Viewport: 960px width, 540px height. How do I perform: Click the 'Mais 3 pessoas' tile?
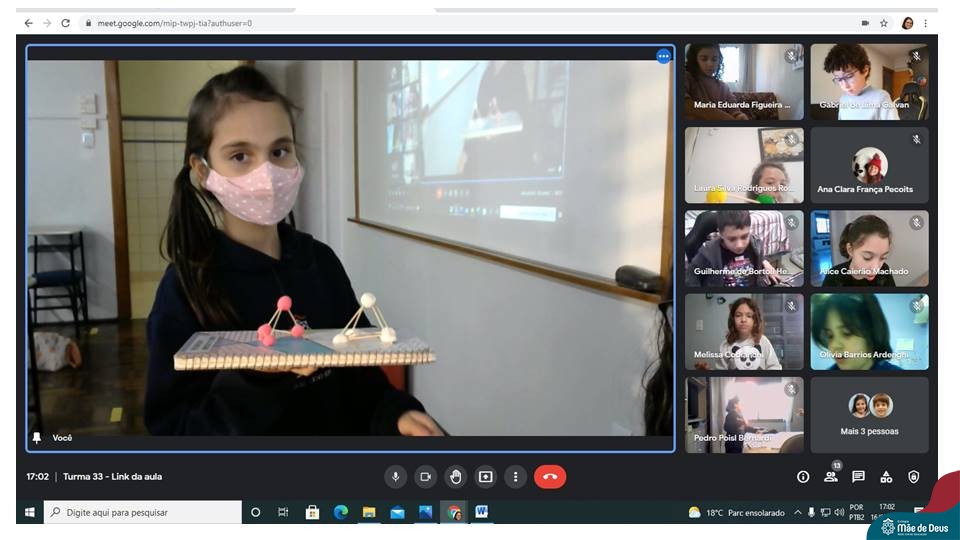click(869, 414)
